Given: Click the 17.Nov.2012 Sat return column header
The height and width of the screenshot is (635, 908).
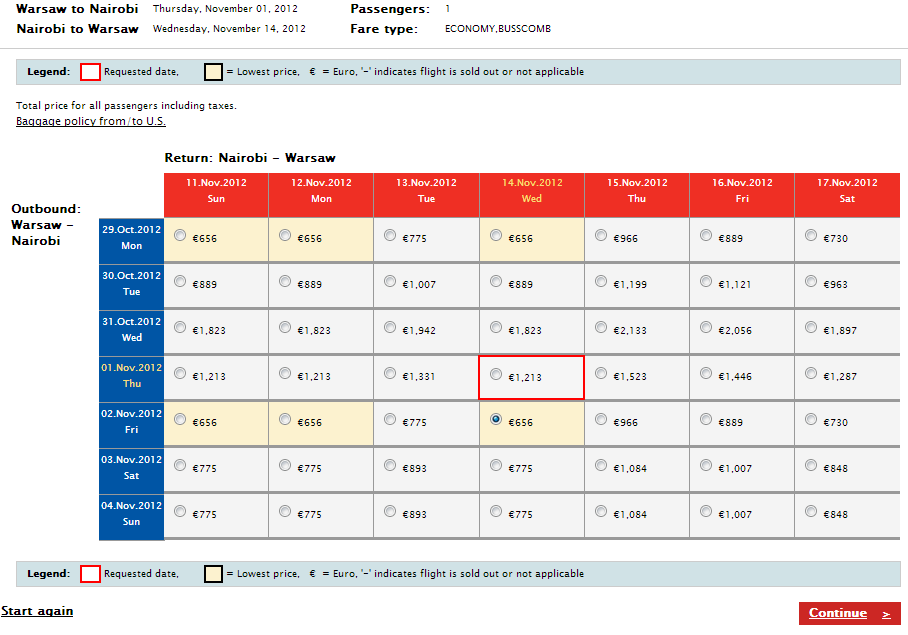Looking at the screenshot, I should [847, 195].
